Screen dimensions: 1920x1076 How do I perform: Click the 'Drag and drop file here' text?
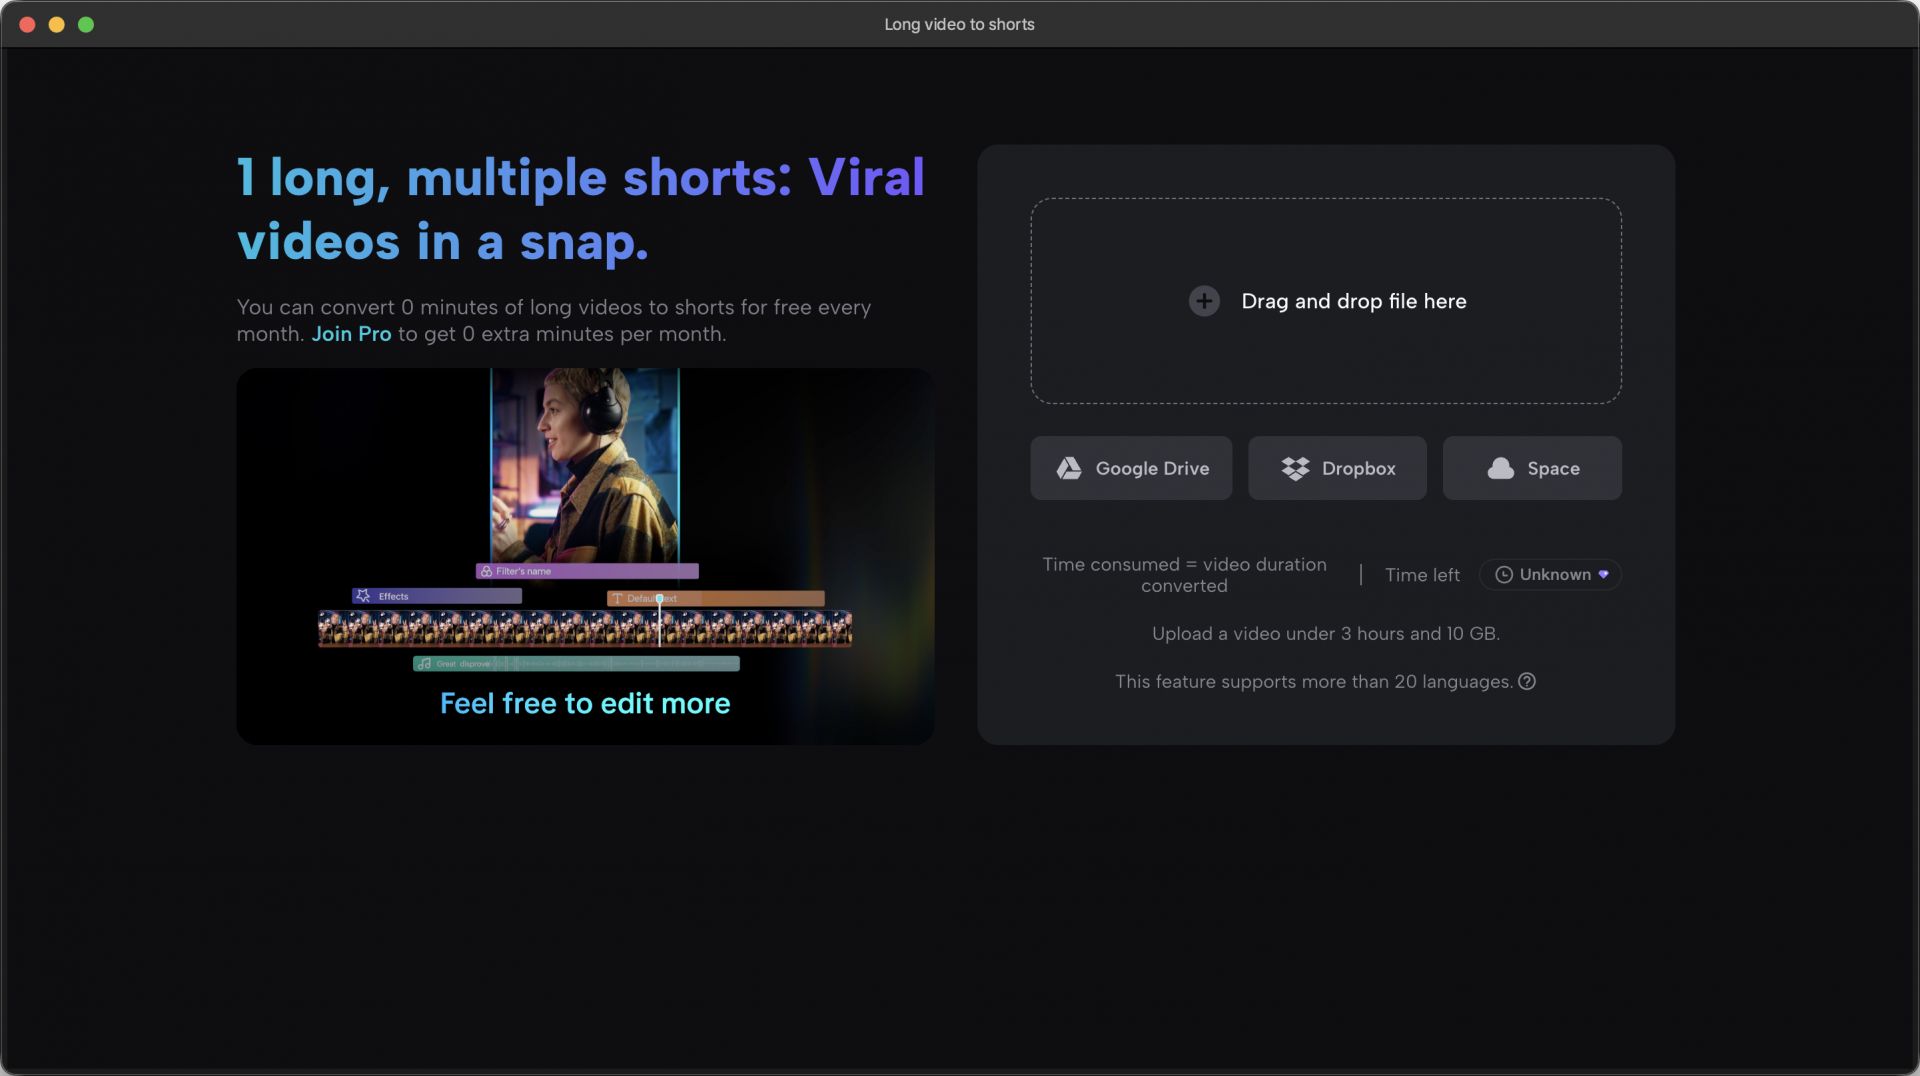pyautogui.click(x=1353, y=301)
